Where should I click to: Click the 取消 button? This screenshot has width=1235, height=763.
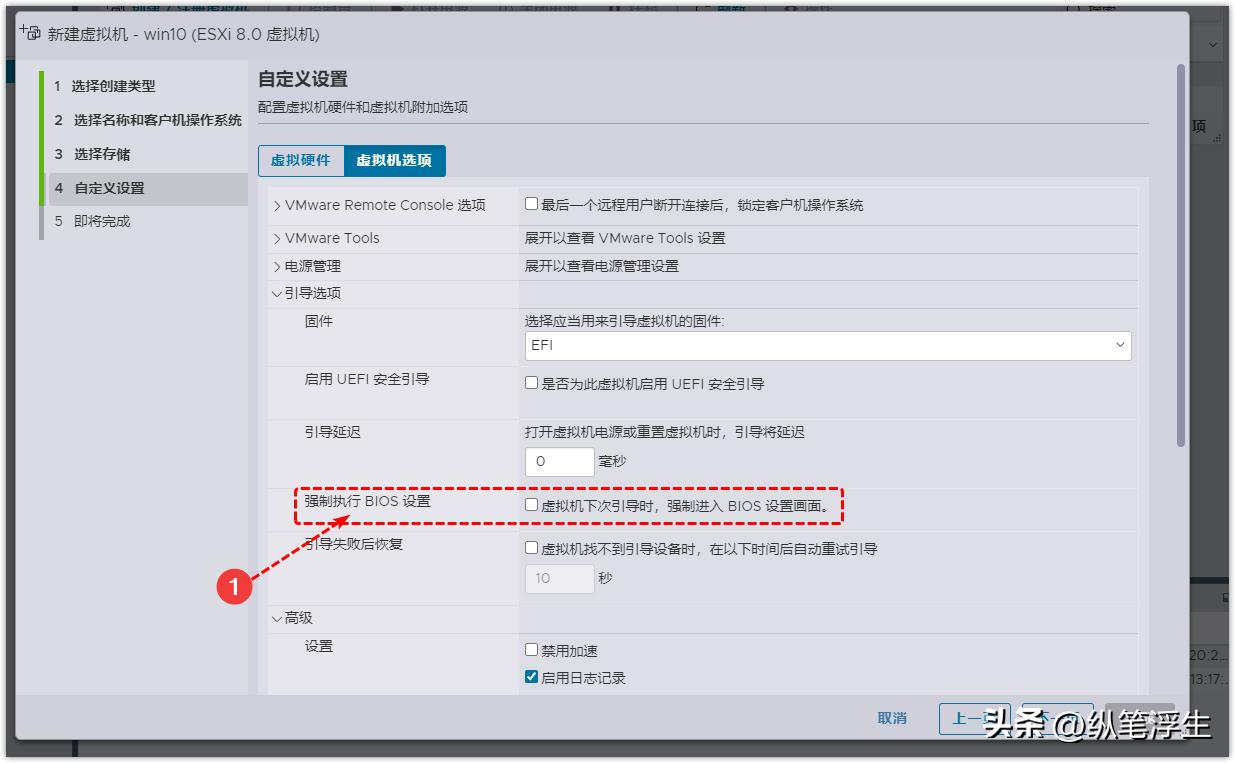(x=891, y=718)
